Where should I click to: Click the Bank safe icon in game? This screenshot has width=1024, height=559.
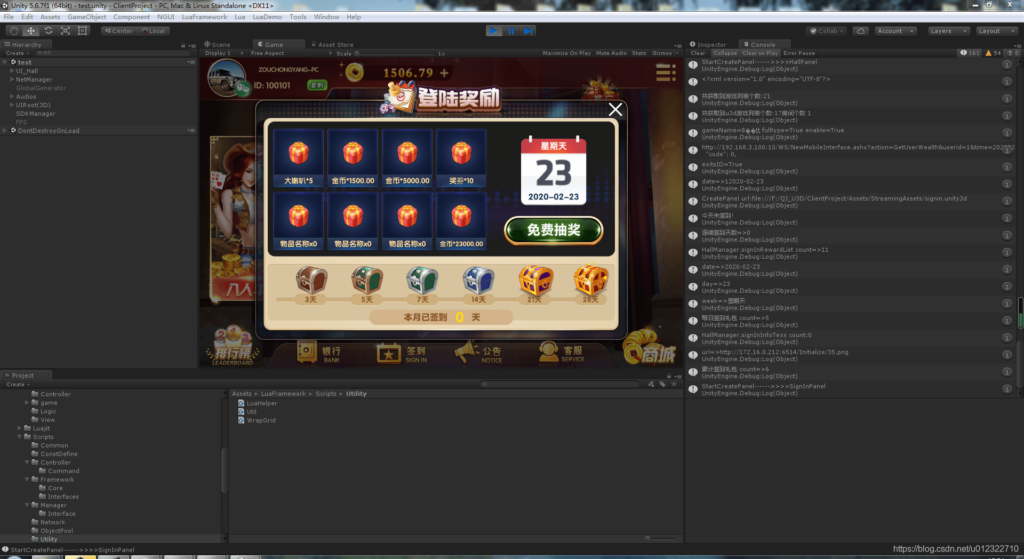(305, 352)
